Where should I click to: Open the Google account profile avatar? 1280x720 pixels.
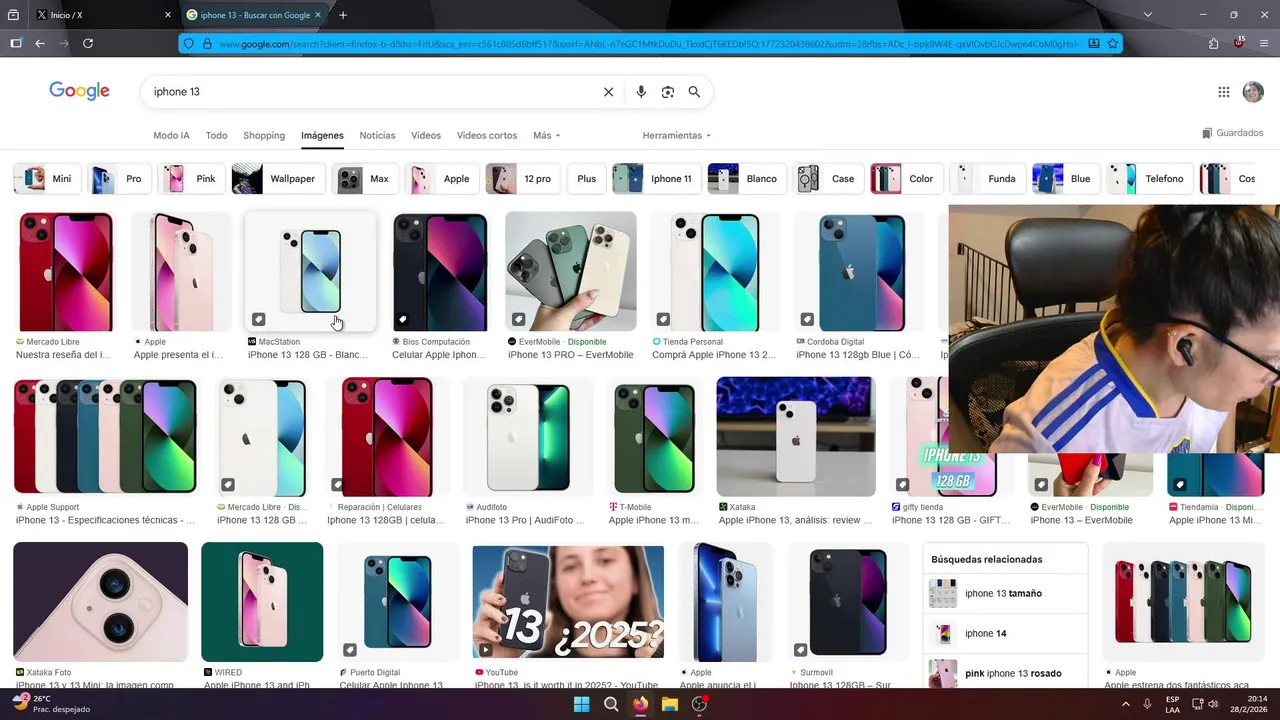1253,92
